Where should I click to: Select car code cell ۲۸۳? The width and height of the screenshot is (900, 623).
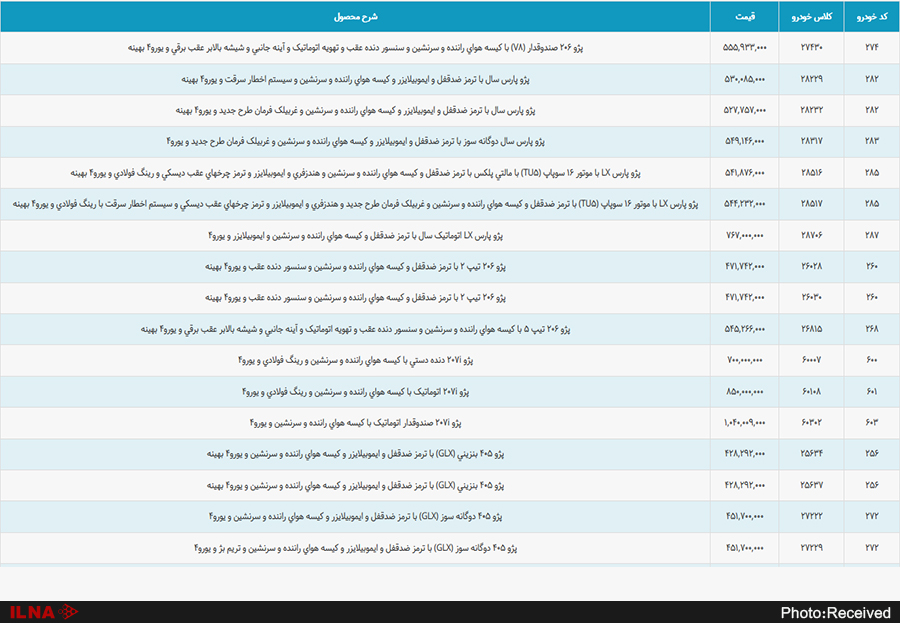(872, 141)
